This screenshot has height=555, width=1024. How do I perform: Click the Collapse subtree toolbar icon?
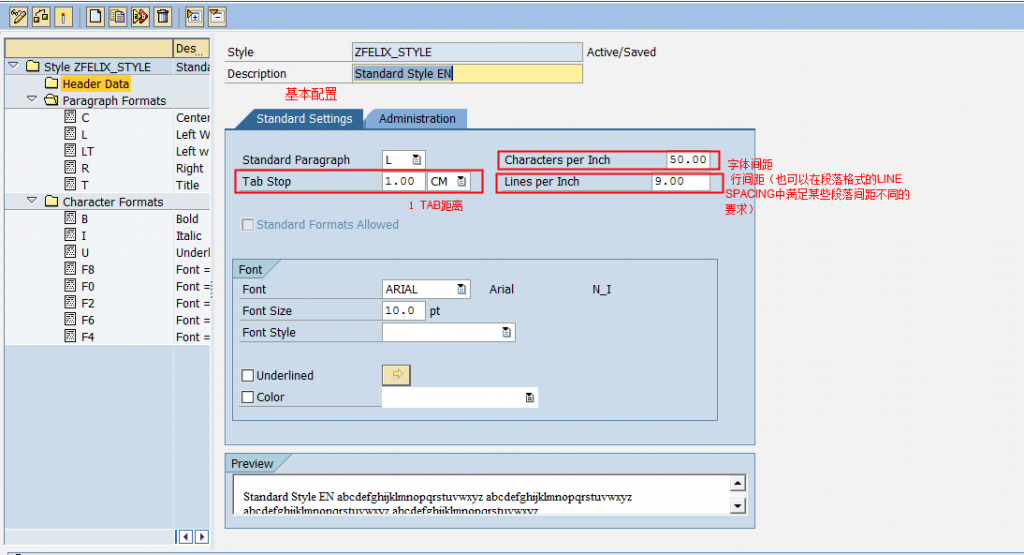(217, 16)
